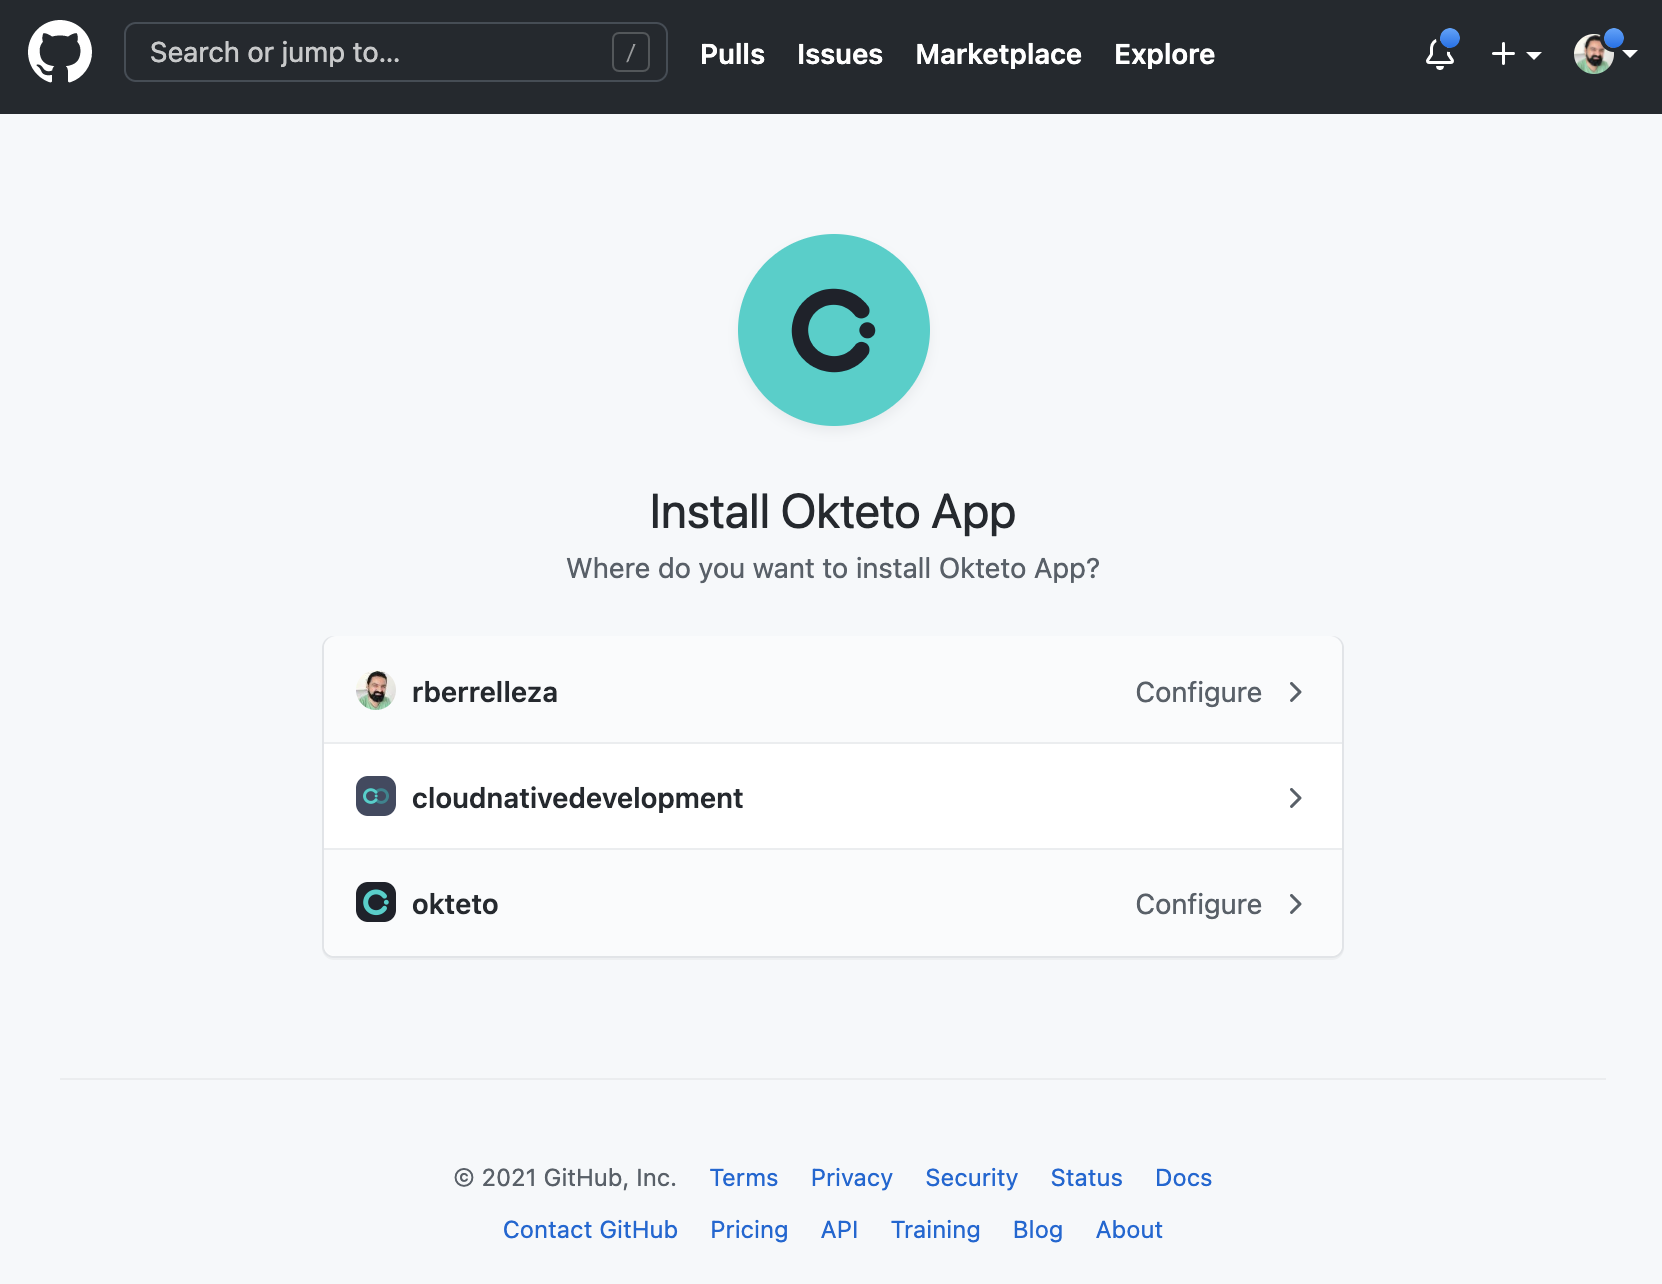Click the create new plus icon
This screenshot has width=1662, height=1284.
(1502, 54)
